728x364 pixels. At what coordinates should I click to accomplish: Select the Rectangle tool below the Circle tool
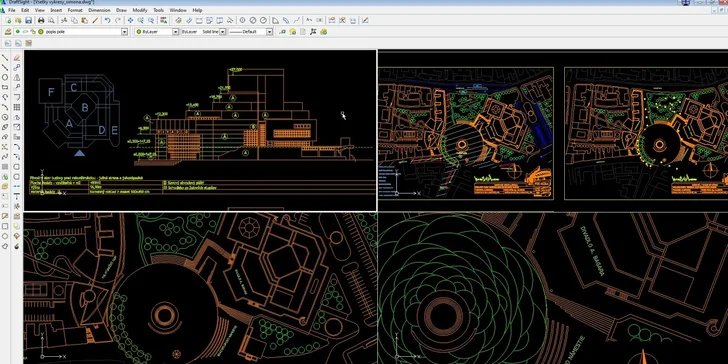pos(5,87)
